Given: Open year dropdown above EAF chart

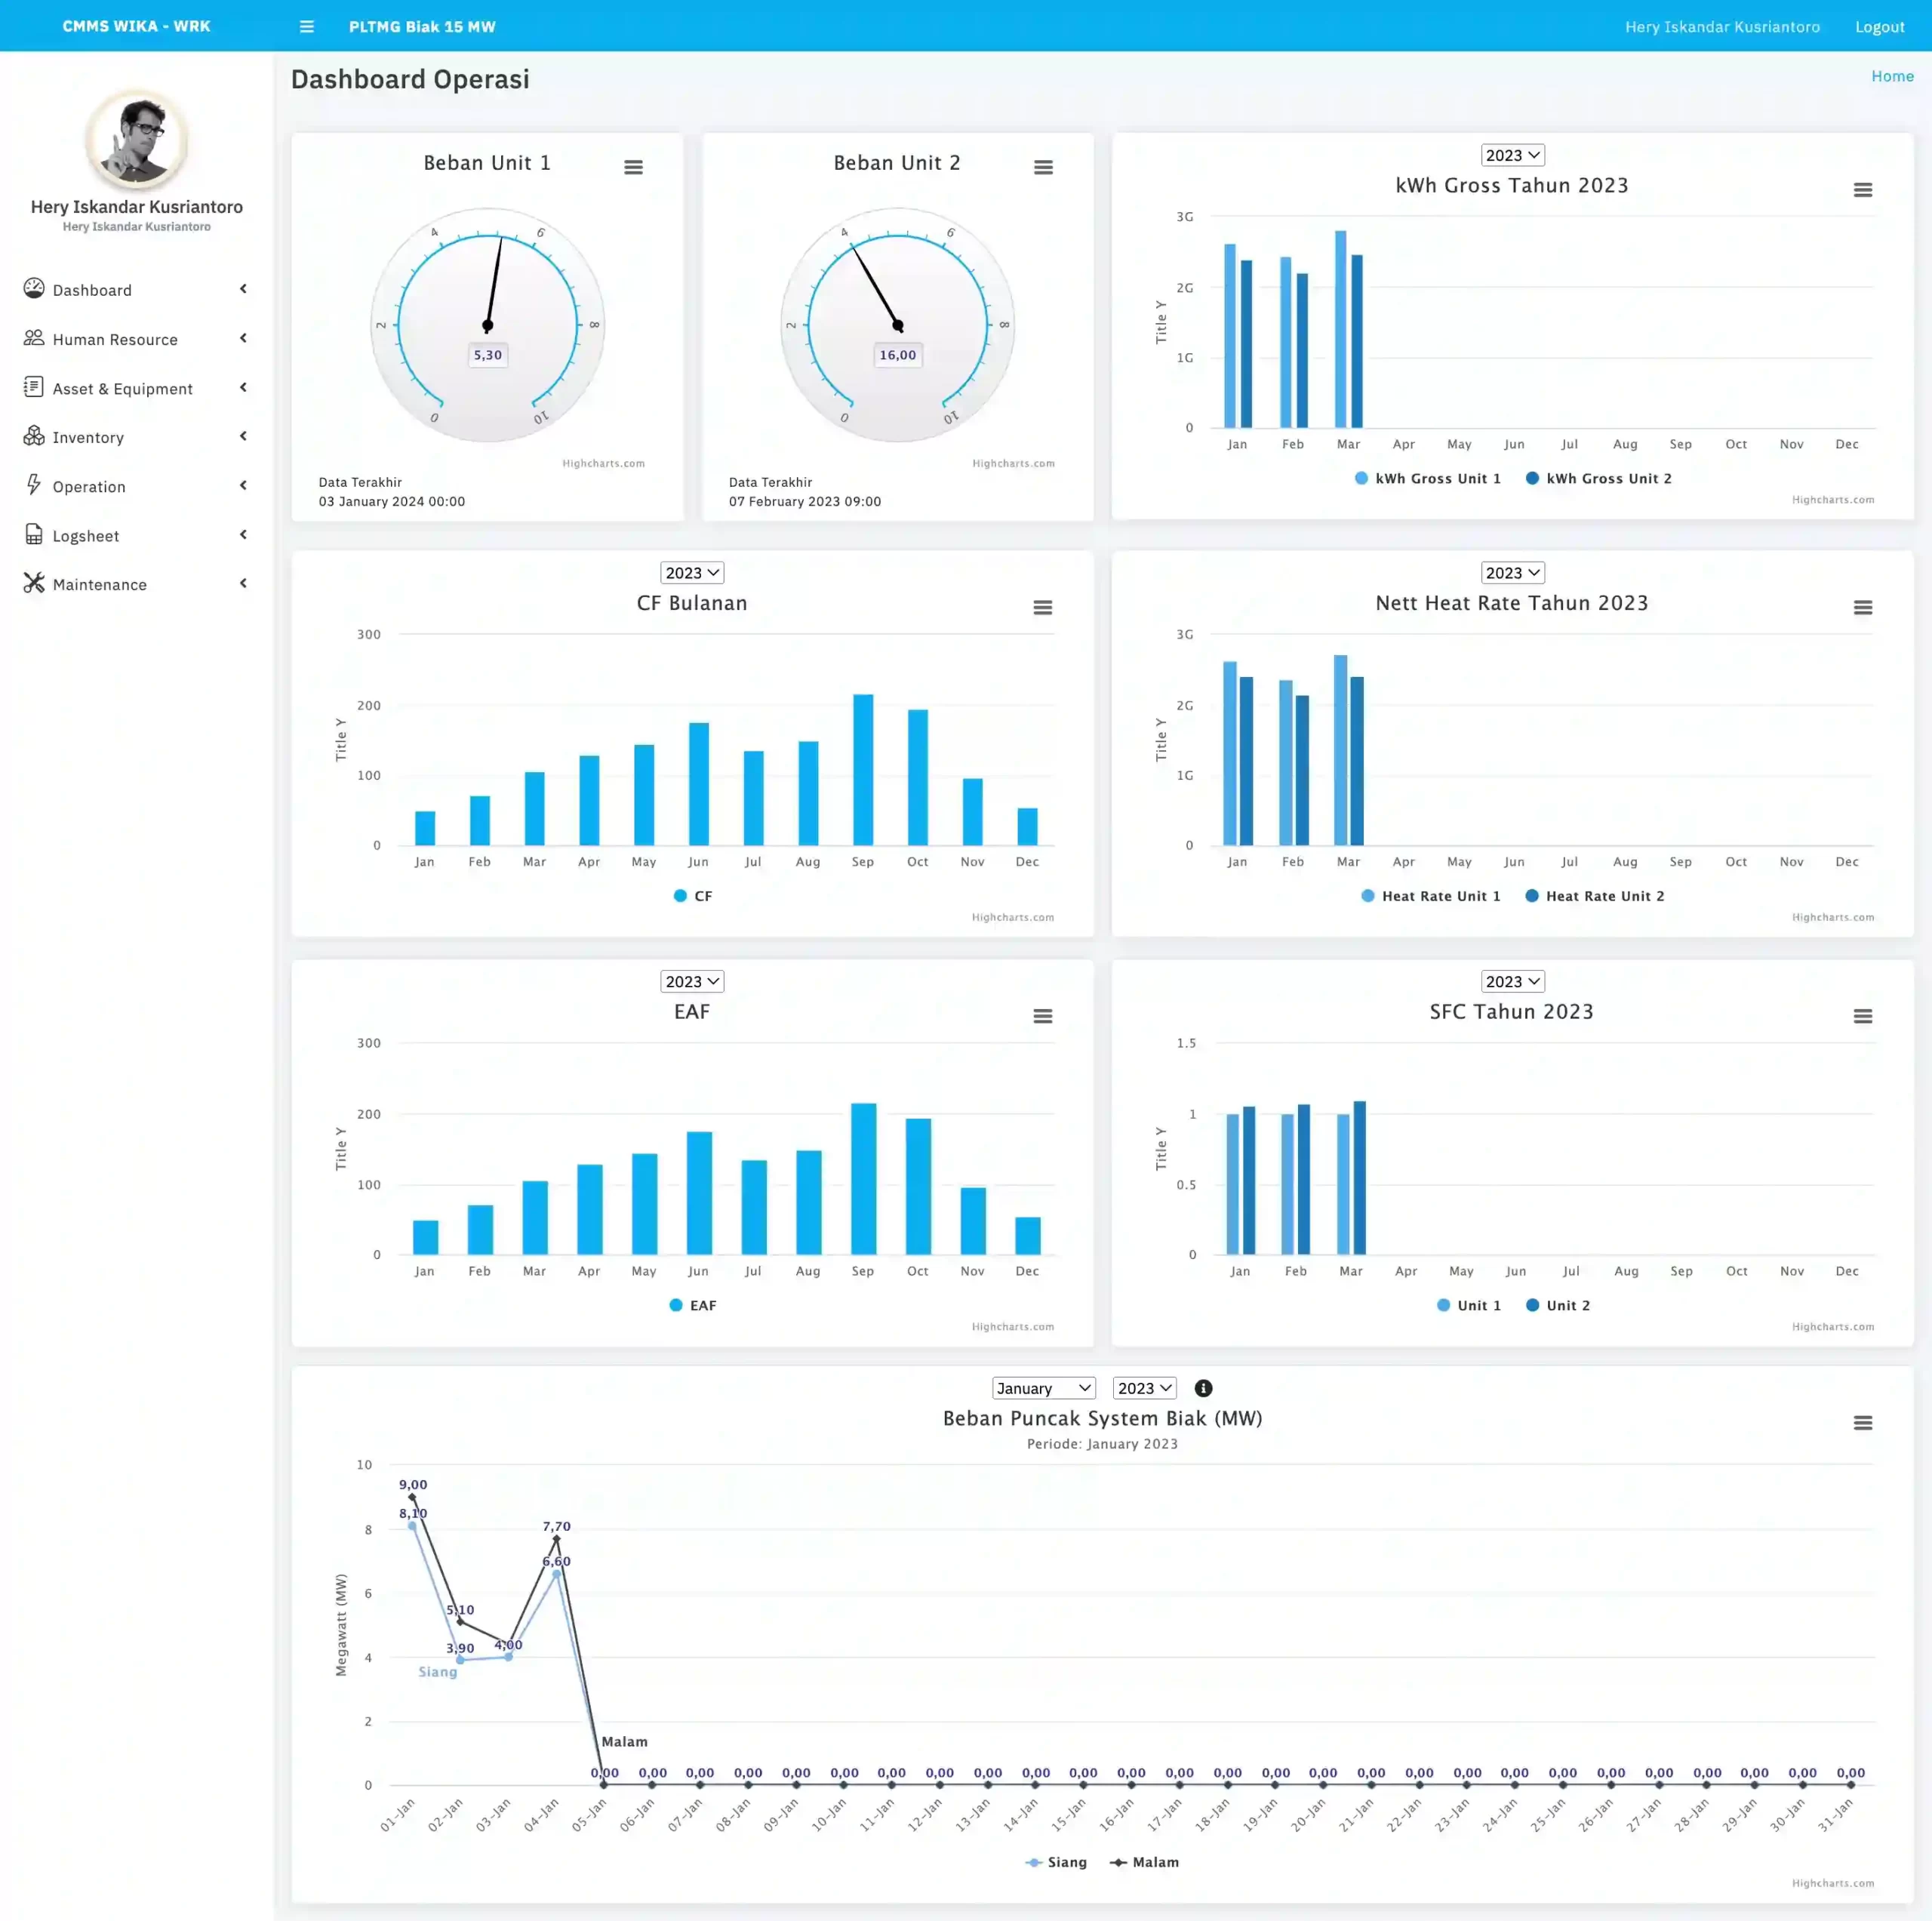Looking at the screenshot, I should pos(692,982).
